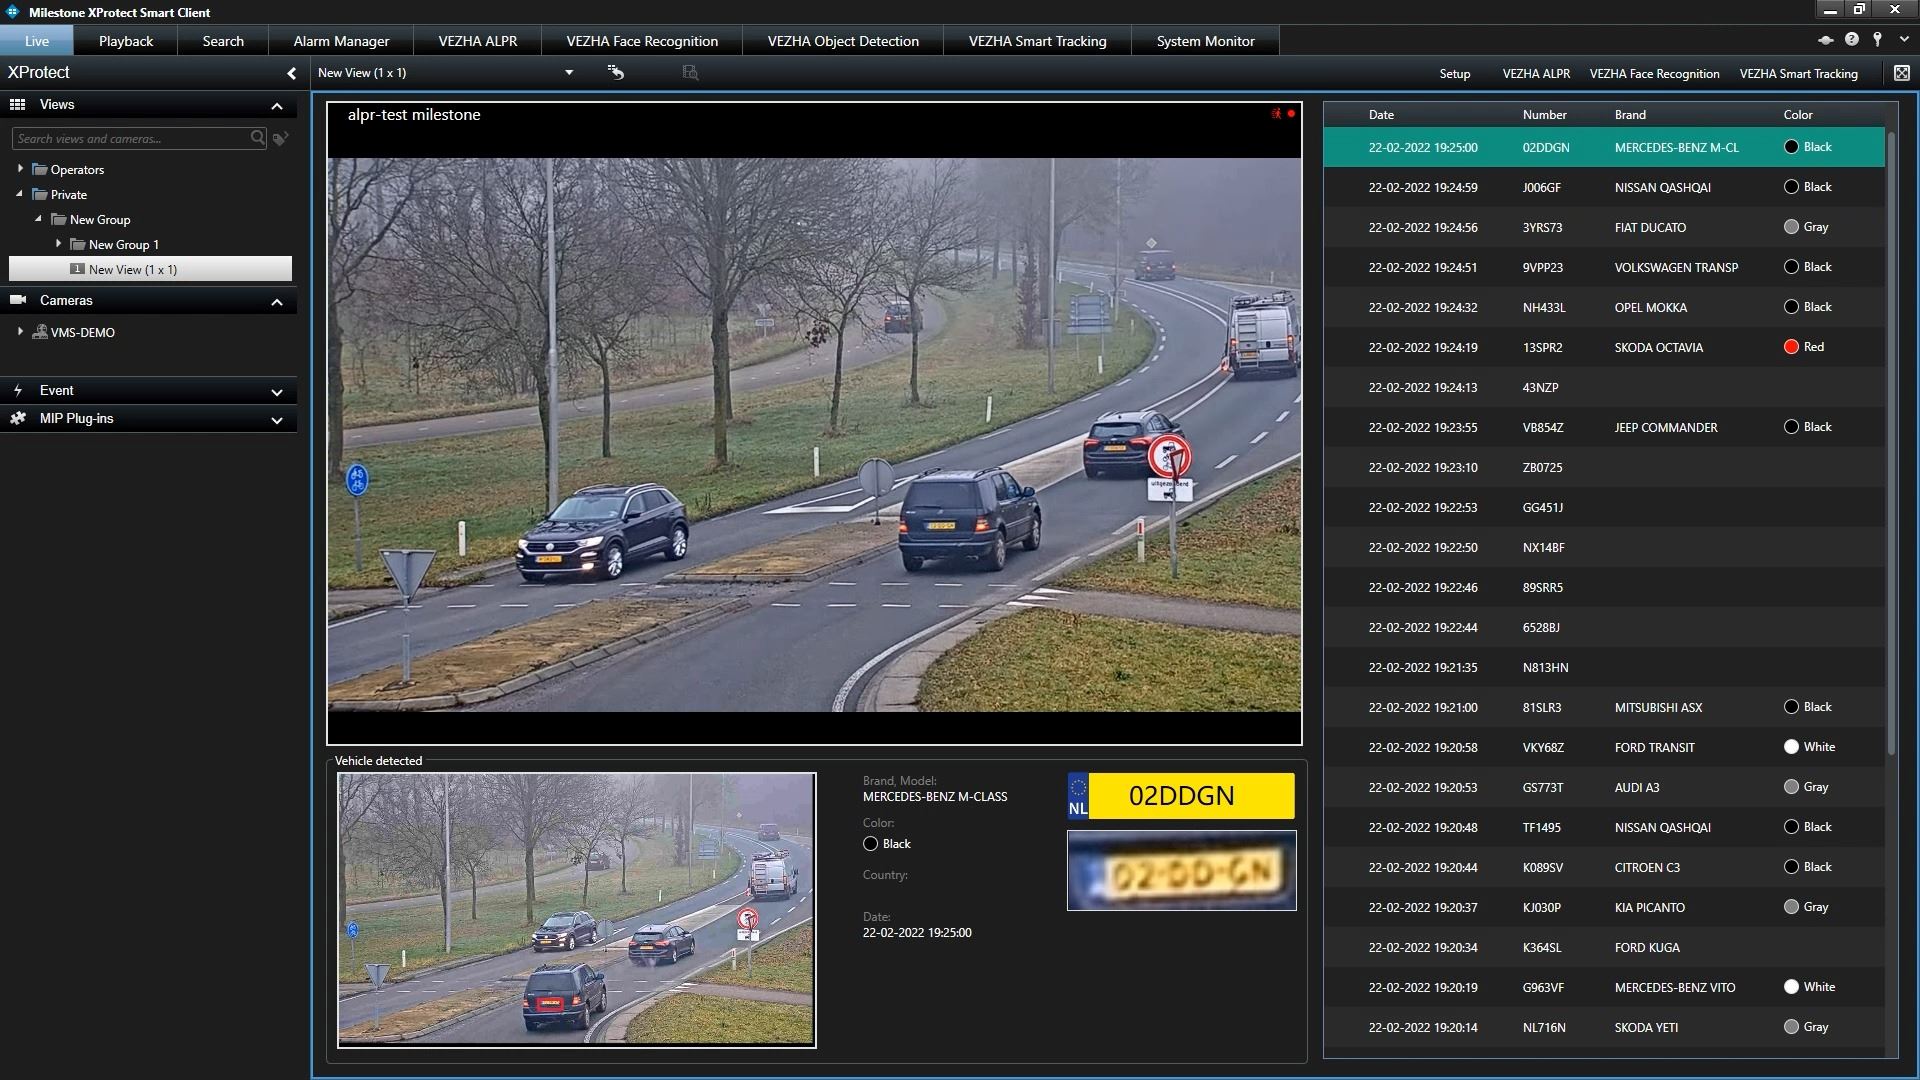Click the search magnifier in views search
Image resolution: width=1920 pixels, height=1080 pixels.
click(258, 138)
